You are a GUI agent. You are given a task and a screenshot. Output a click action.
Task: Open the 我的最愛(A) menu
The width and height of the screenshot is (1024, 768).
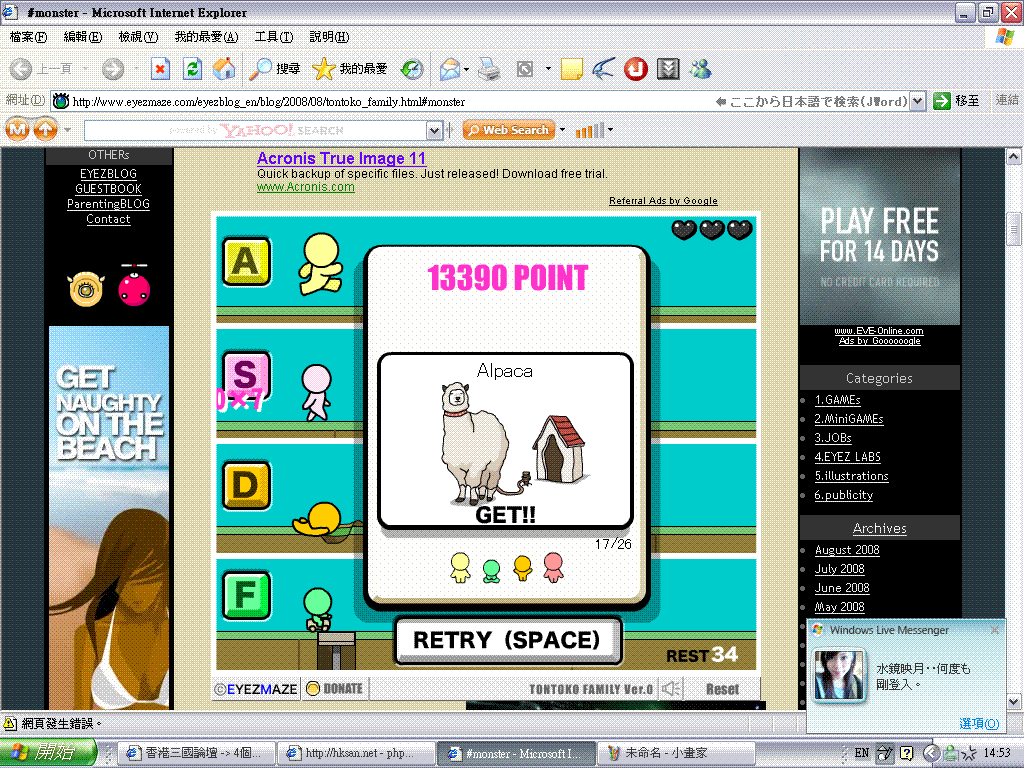(206, 37)
